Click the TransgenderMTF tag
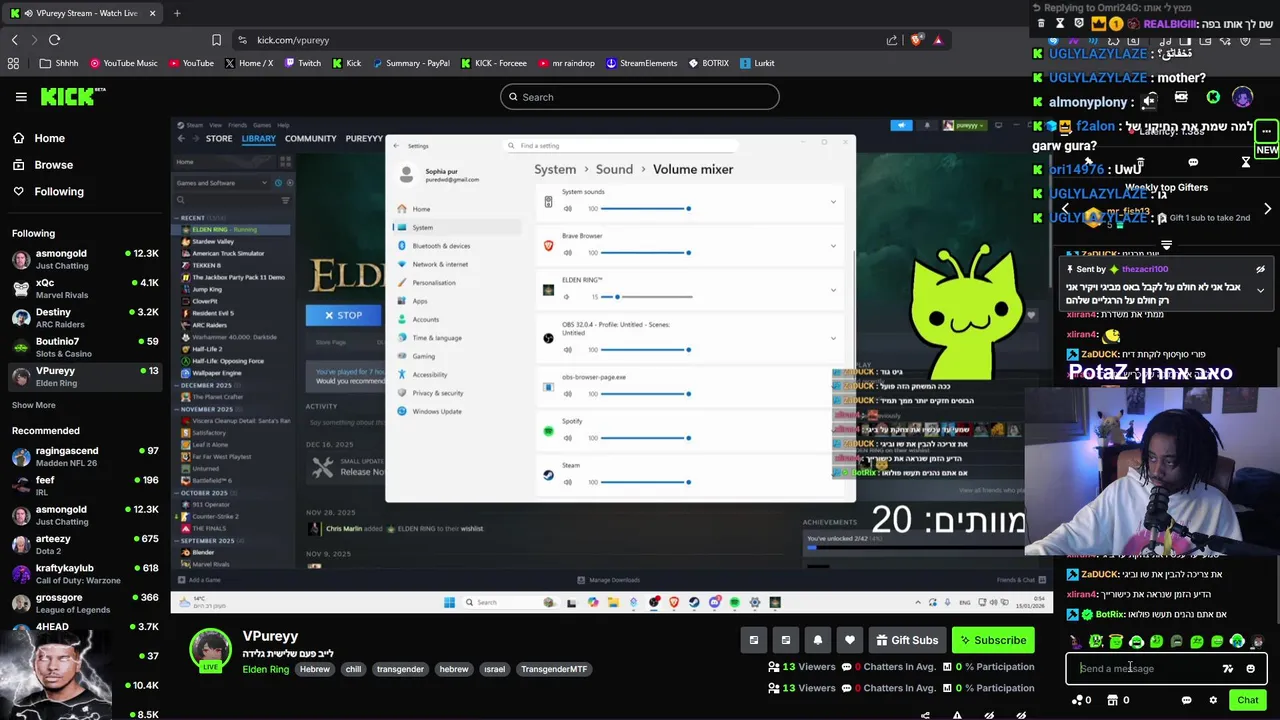Viewport: 1280px width, 720px height. pos(554,669)
